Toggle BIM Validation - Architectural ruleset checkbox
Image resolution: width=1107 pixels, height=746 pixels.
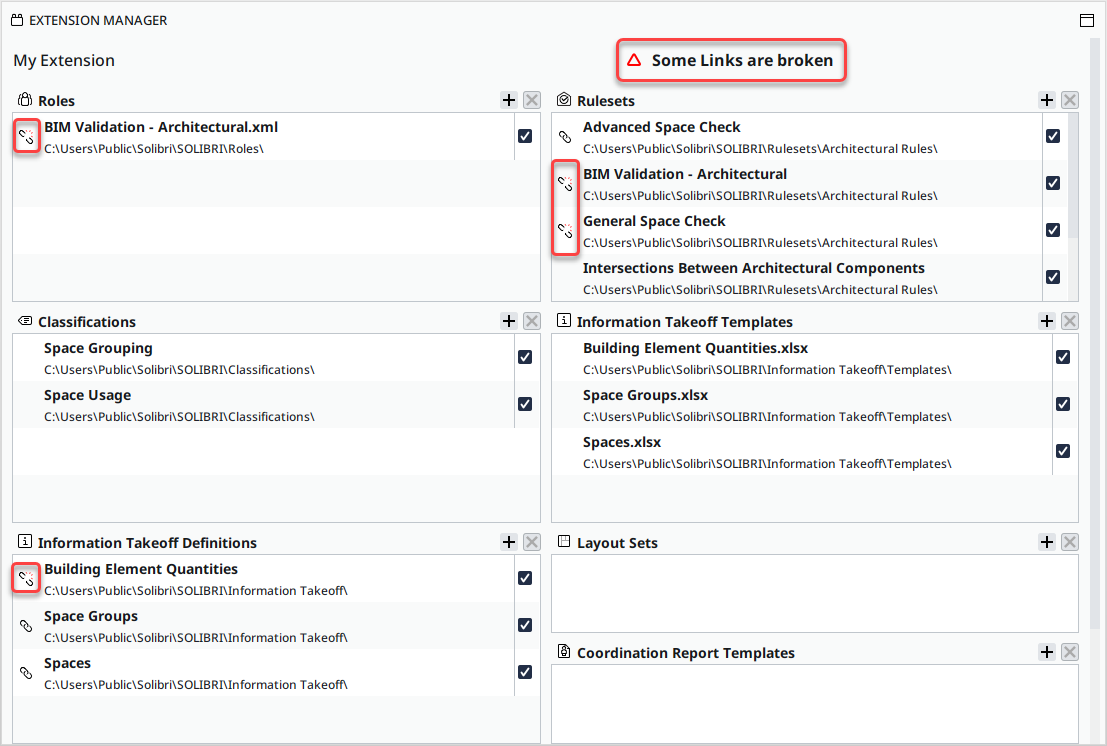point(1053,184)
